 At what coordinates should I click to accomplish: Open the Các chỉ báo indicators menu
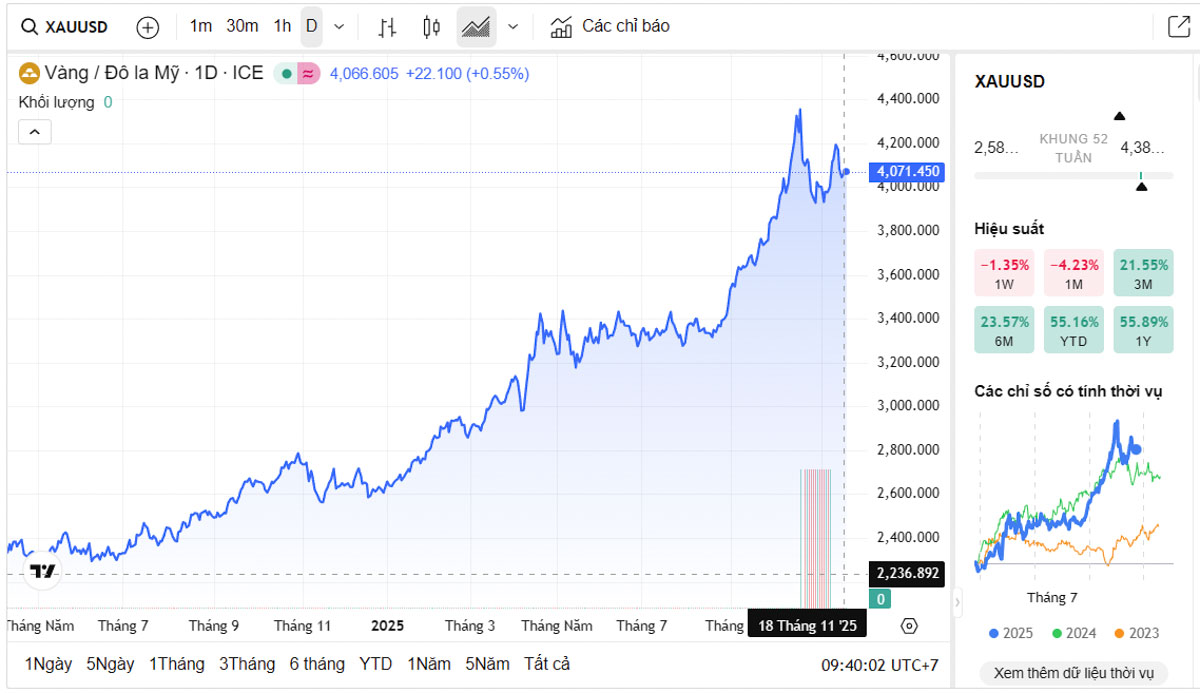pyautogui.click(x=610, y=27)
